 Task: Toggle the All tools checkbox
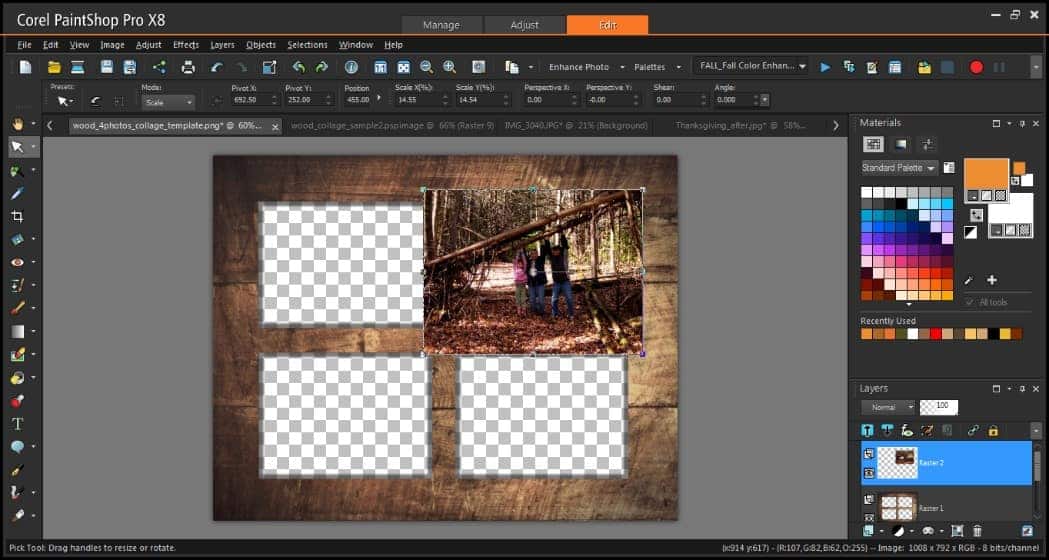[x=970, y=302]
